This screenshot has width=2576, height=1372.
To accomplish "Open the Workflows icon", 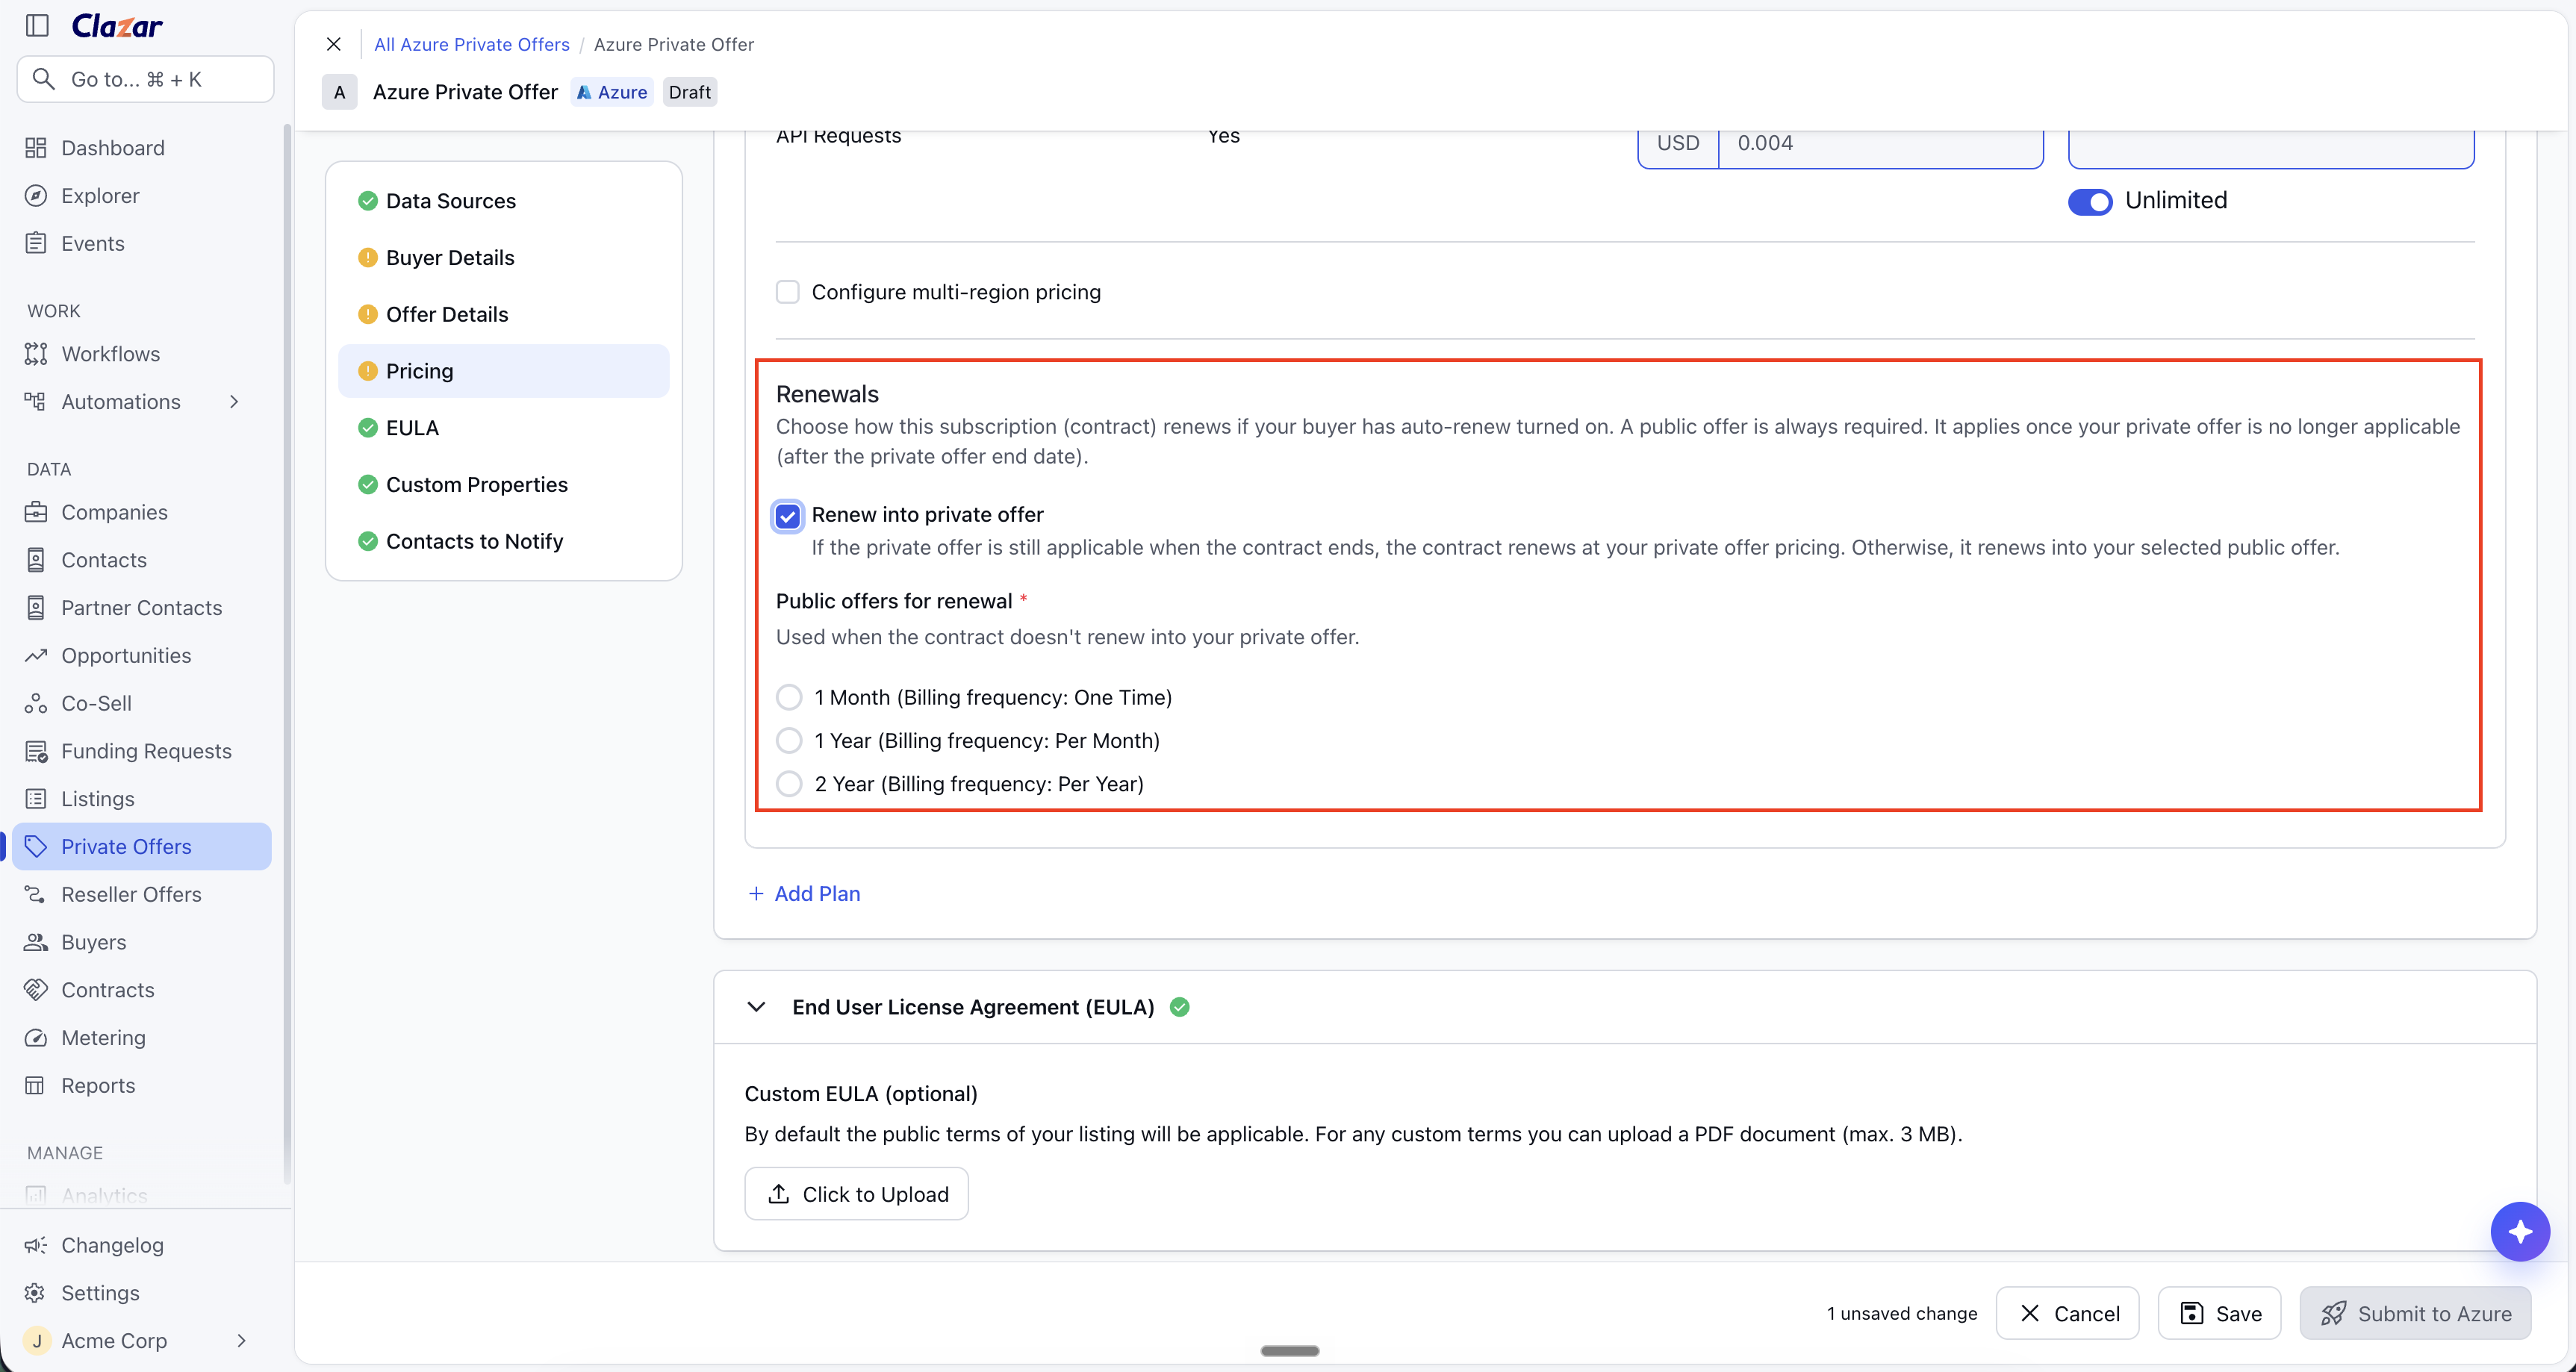I will coord(36,354).
